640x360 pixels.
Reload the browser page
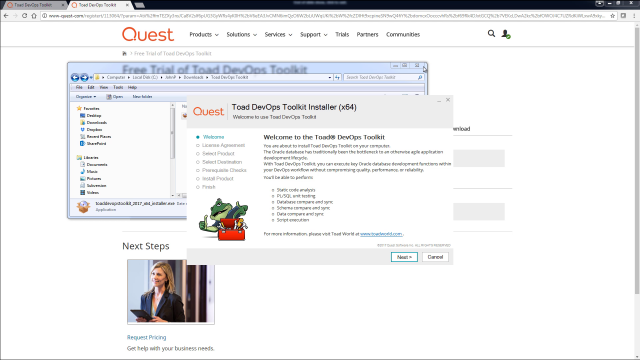click(x=24, y=16)
